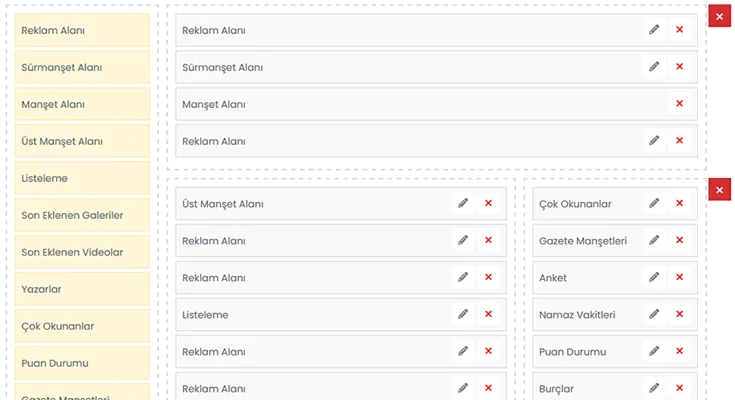Remove the Sürmanşet Alanı layout row
This screenshot has width=735, height=400.
[x=679, y=67]
